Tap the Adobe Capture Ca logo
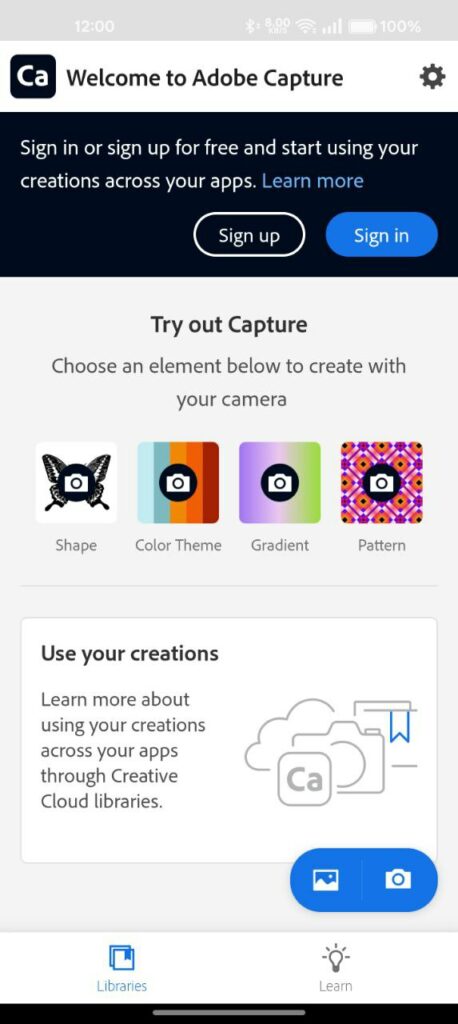 tap(33, 77)
